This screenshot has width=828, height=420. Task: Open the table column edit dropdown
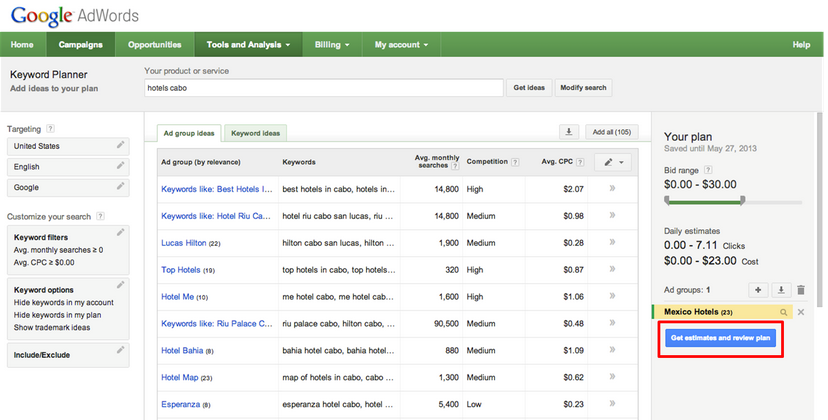(x=613, y=162)
